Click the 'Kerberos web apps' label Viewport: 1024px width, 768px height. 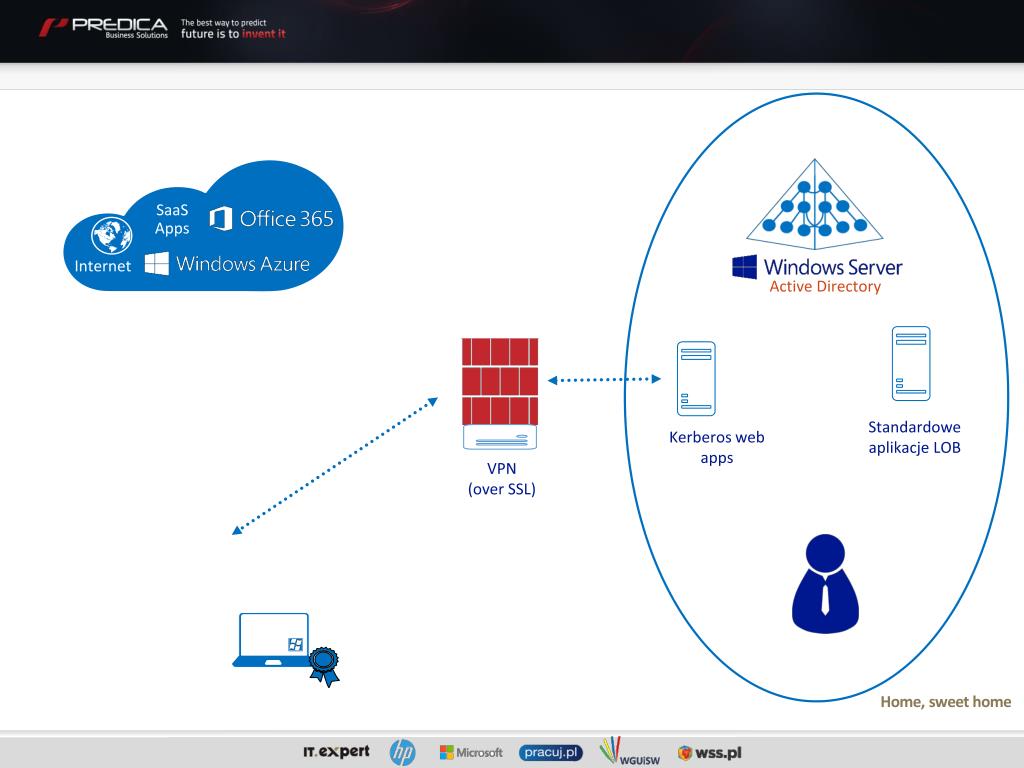[x=716, y=447]
